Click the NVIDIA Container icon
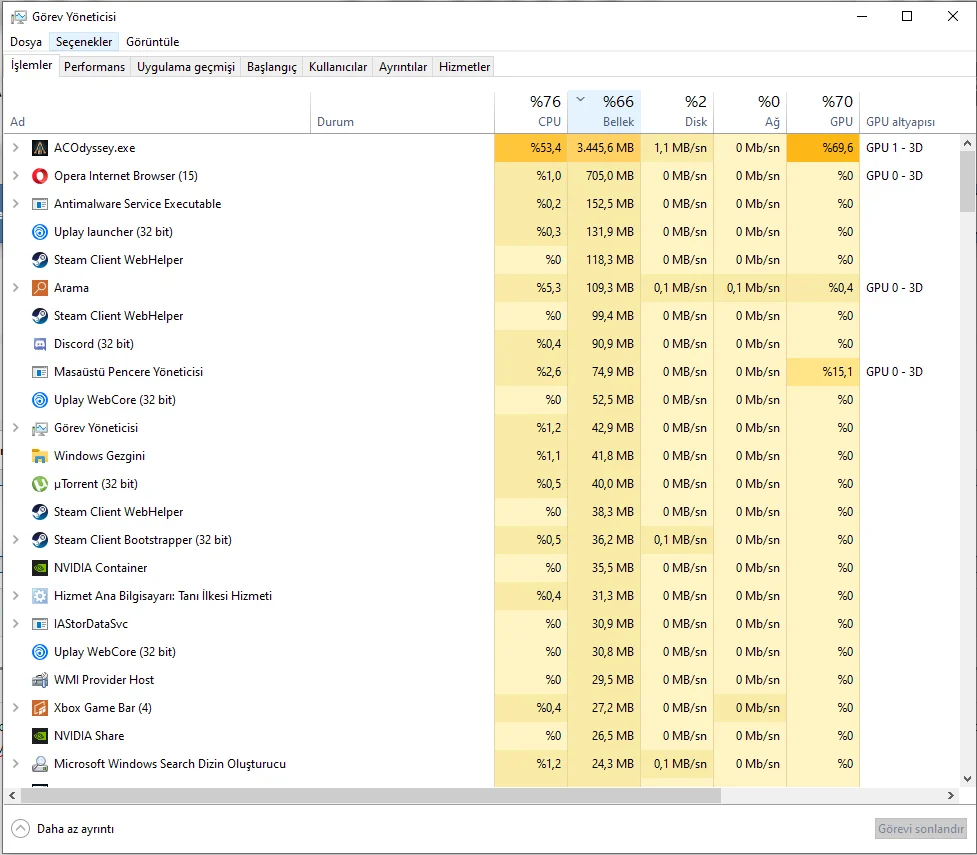Screen dimensions: 977x855 click(x=40, y=568)
